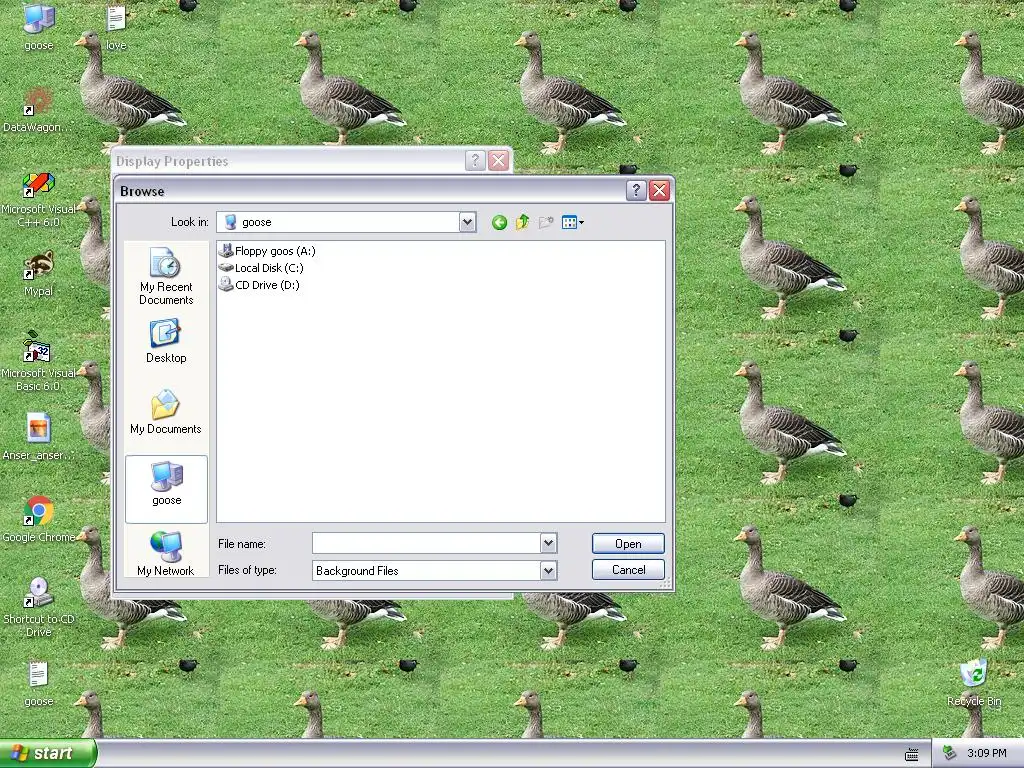Go back to last folder visited
This screenshot has width=1024, height=768.
(500, 223)
